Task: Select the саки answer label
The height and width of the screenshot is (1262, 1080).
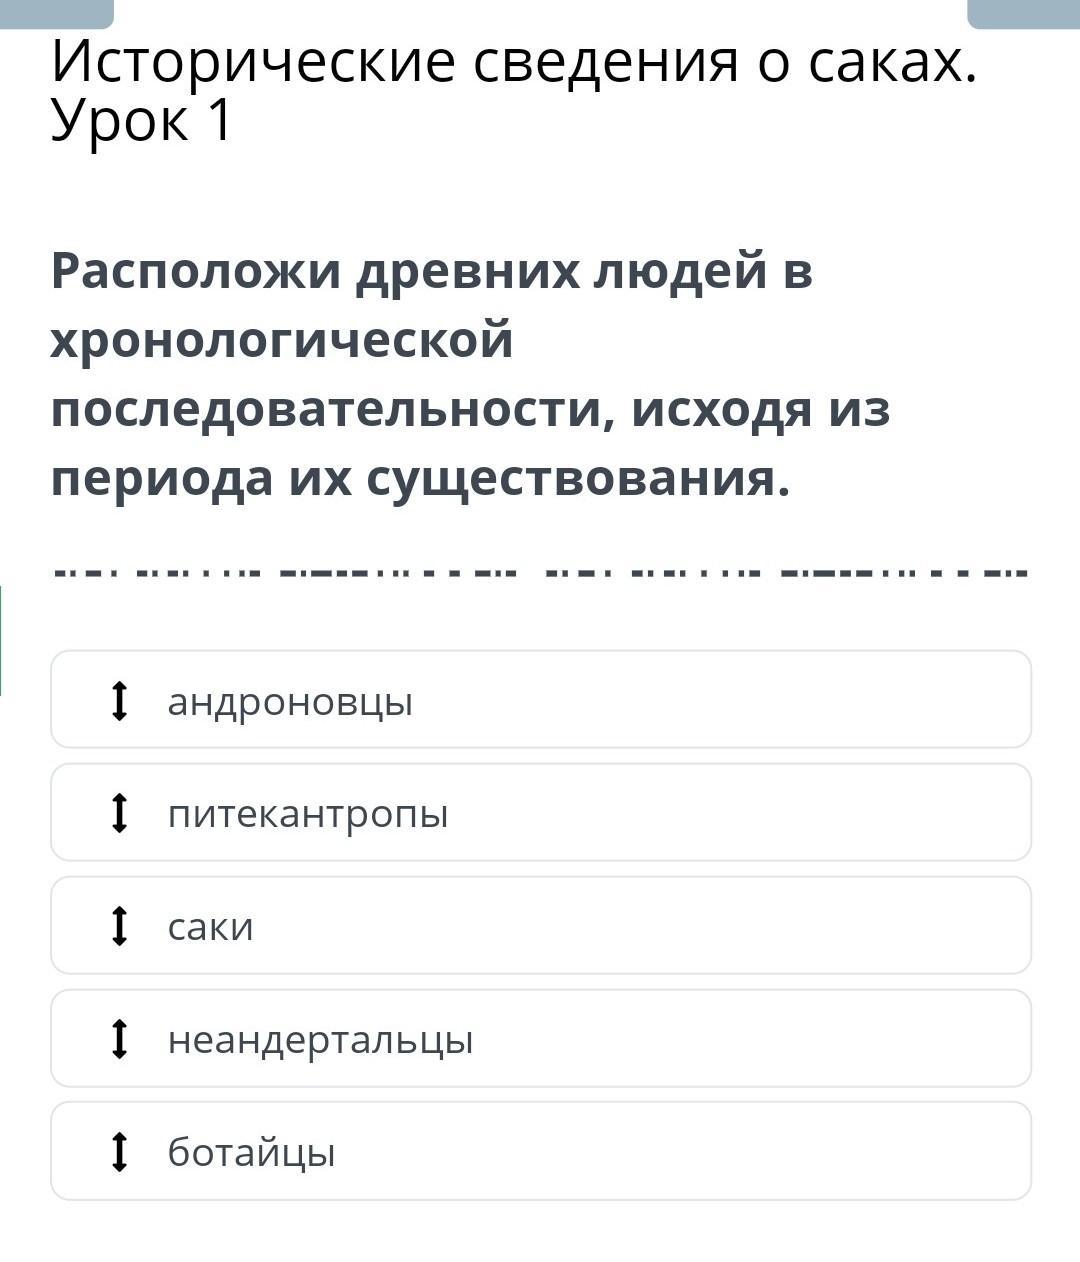Action: click(x=211, y=927)
